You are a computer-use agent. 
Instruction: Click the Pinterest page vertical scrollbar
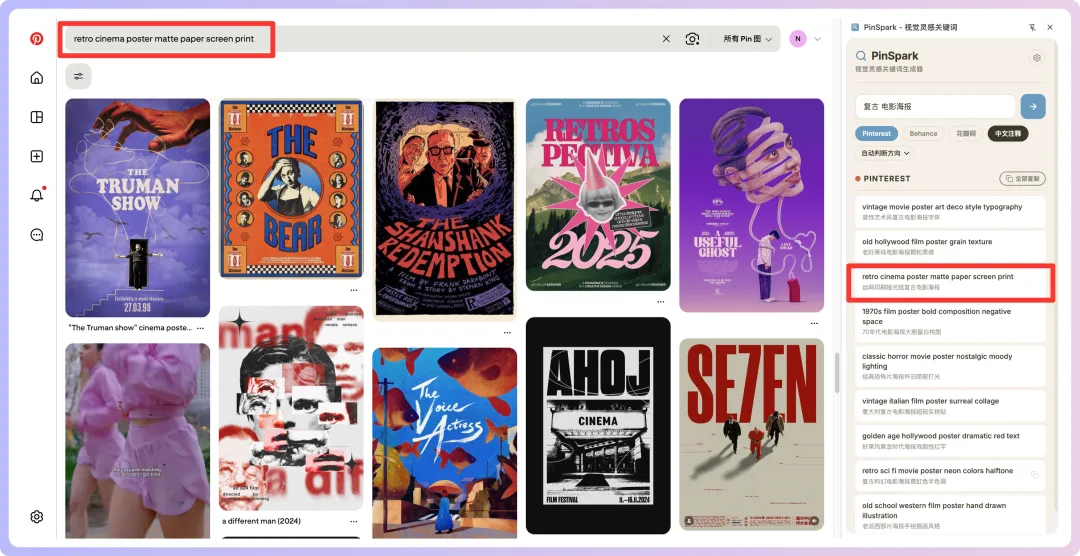[838, 373]
